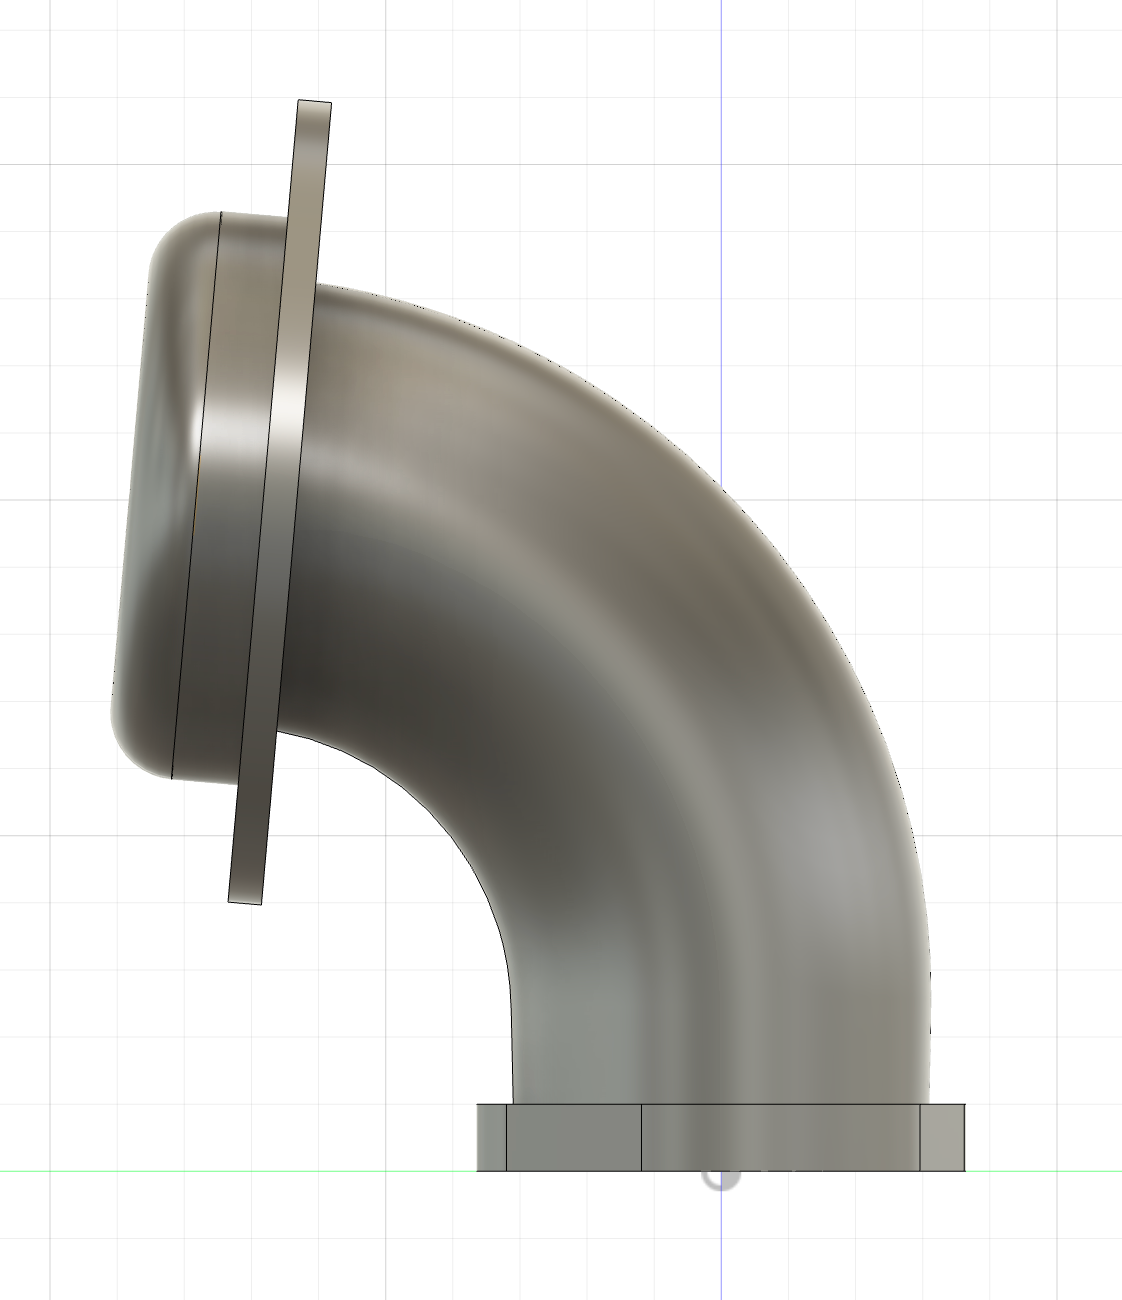Viewport: 1122px width, 1300px height.
Task: Click the top end face of the flange
Action: 314,101
